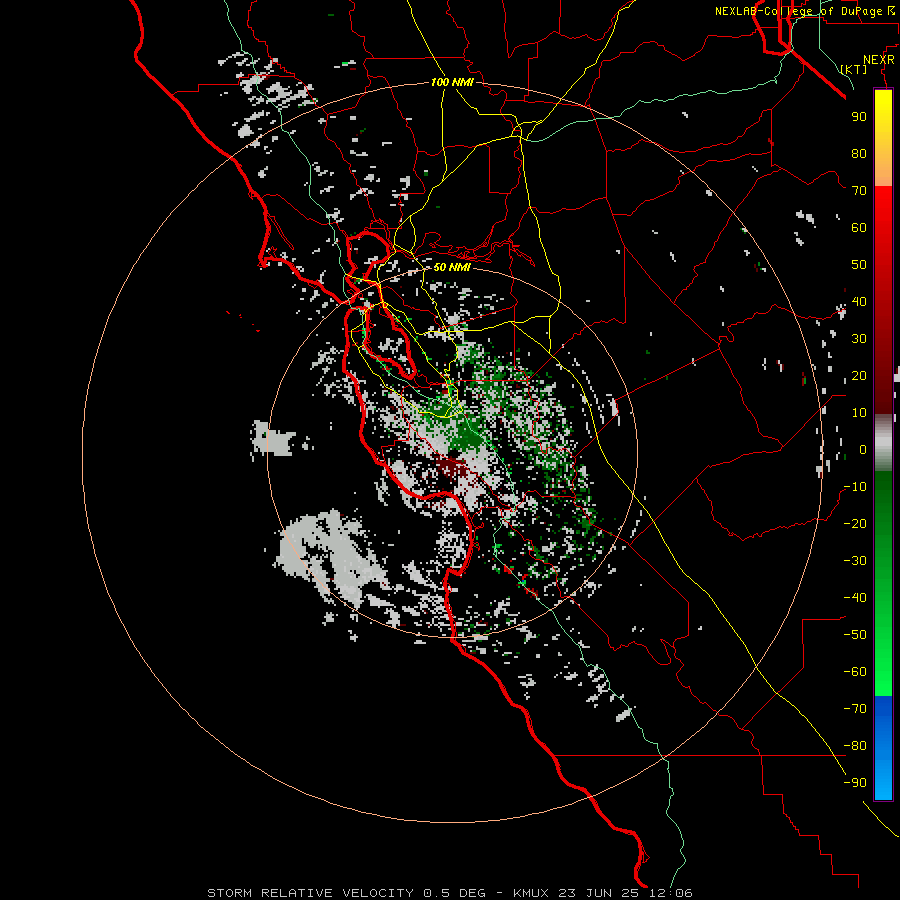
Task: Click the "-40" value on velocity scale
Action: (x=855, y=598)
